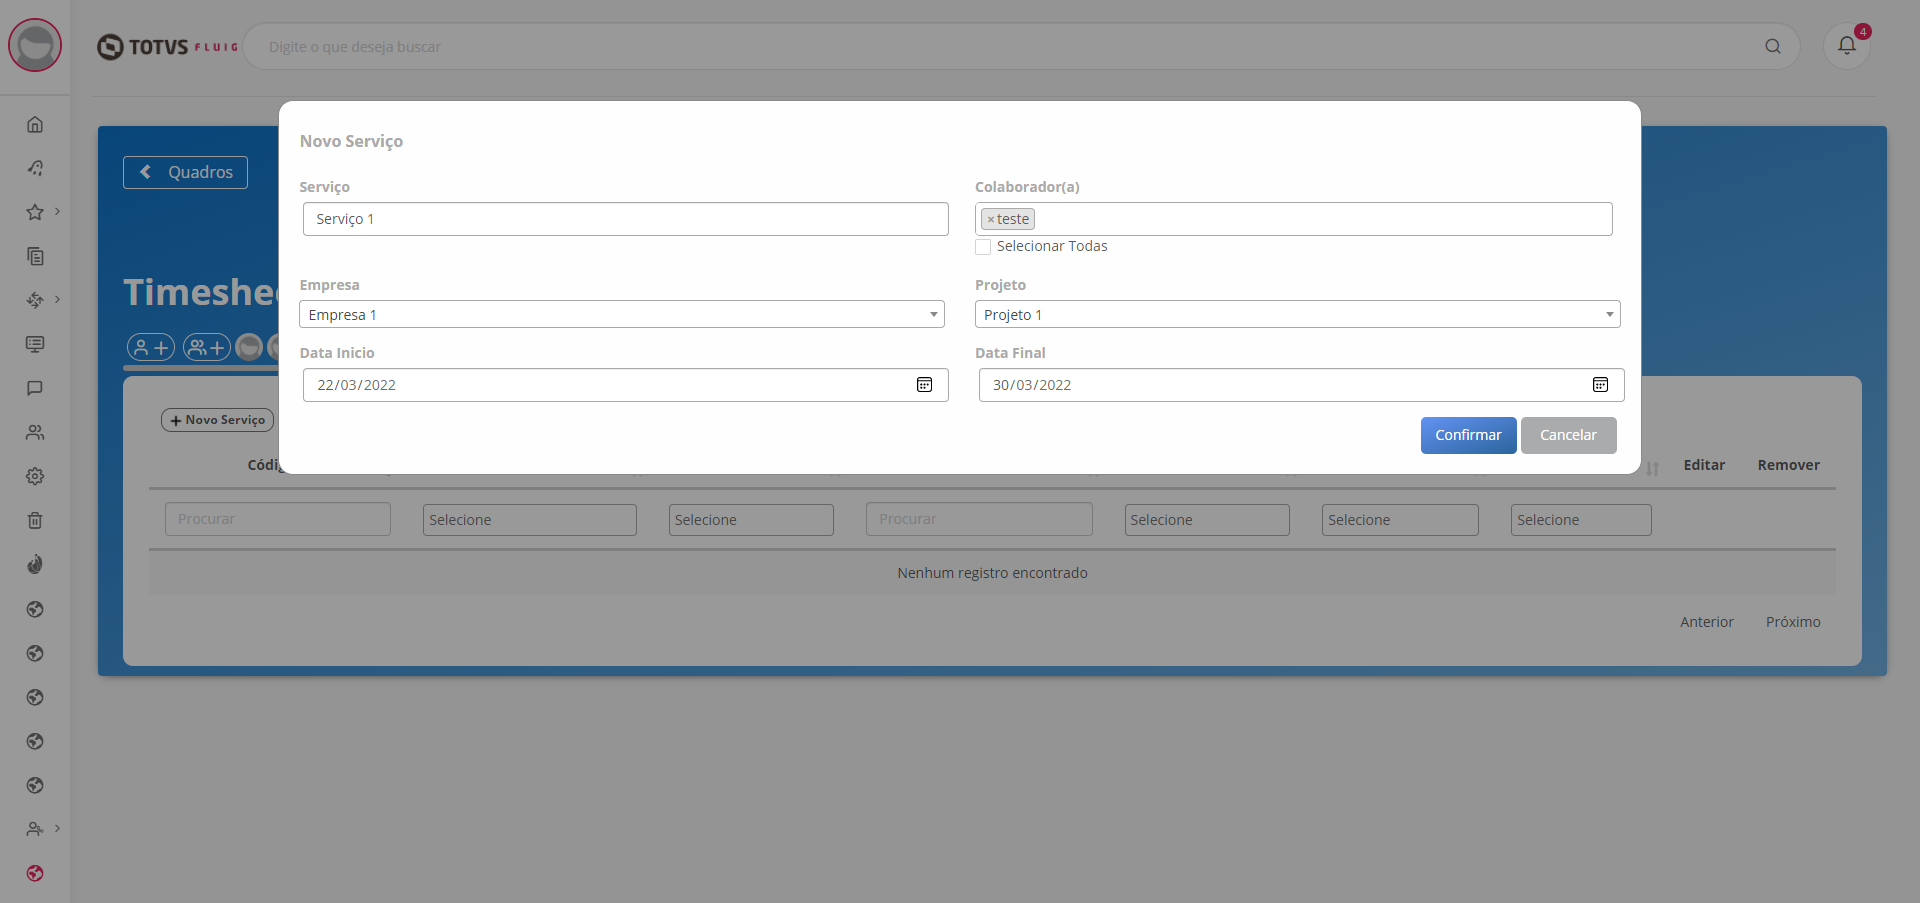Open the trash bin sidebar icon
The image size is (1920, 903).
pos(35,520)
